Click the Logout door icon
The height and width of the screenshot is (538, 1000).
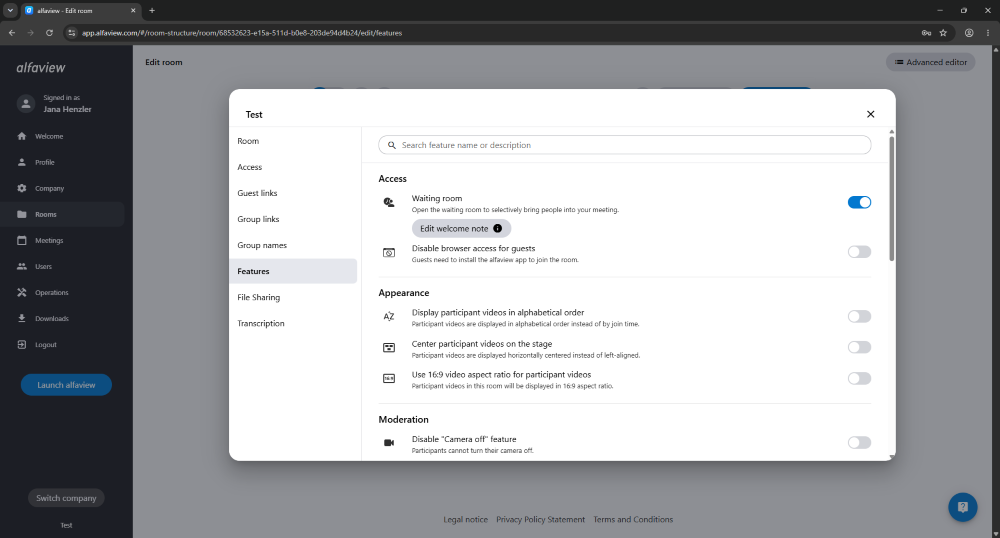22,344
